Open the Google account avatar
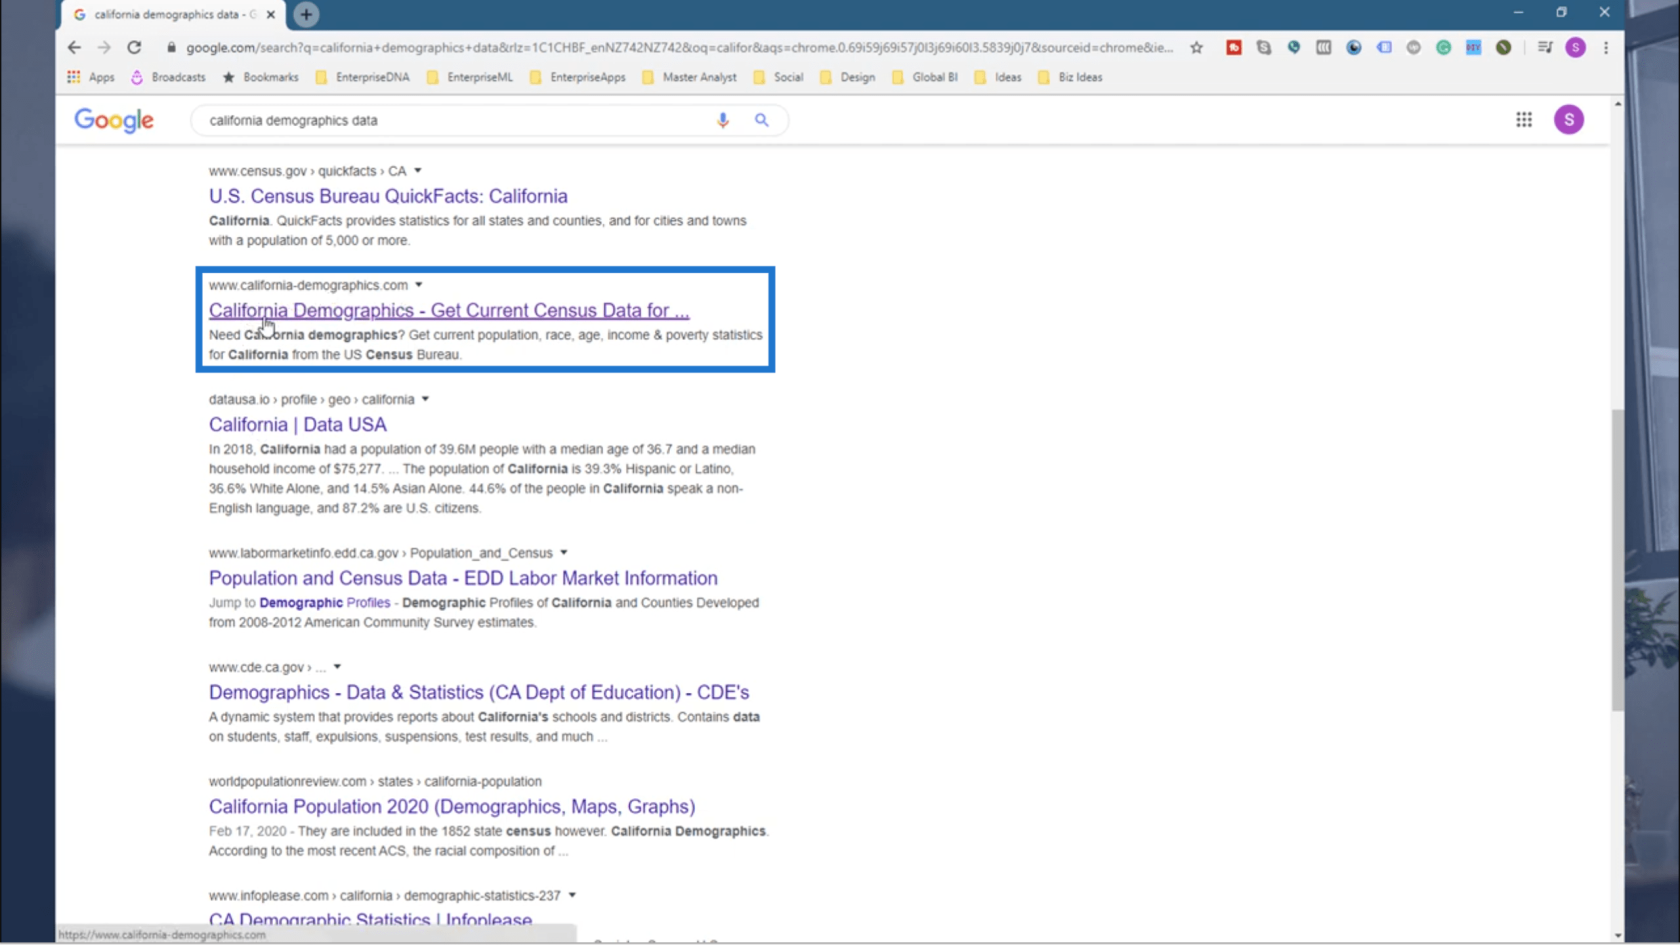 coord(1568,120)
